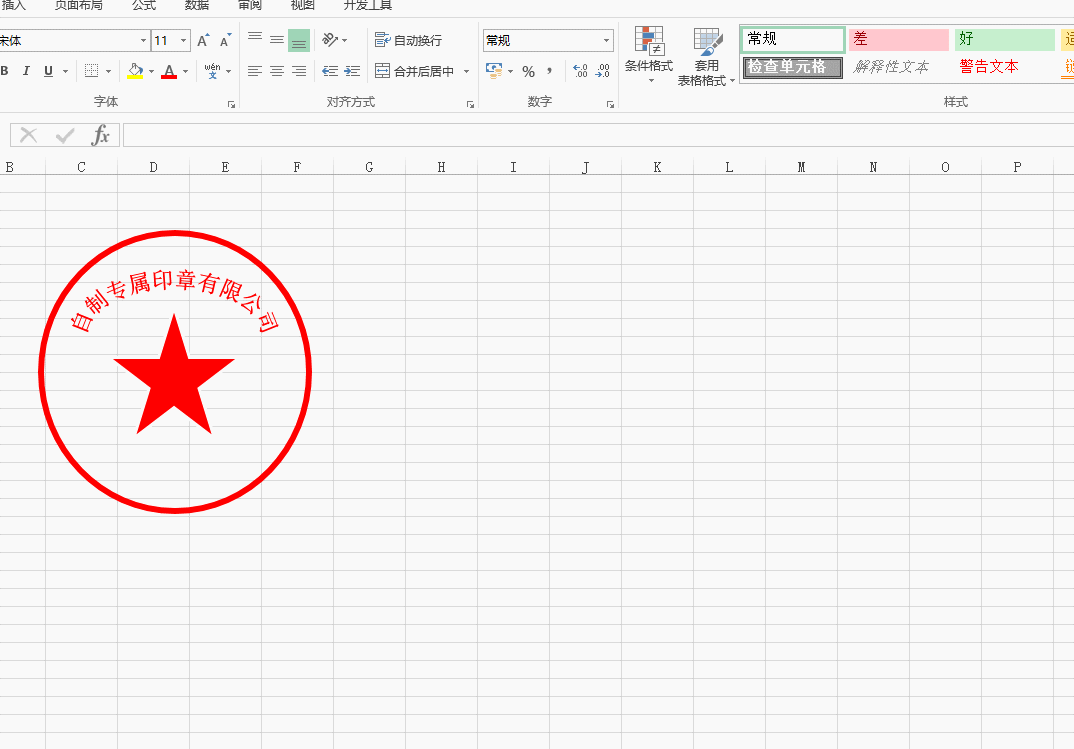The image size is (1074, 749).
Task: Apply the 检查单元格 cell style
Action: click(x=793, y=67)
